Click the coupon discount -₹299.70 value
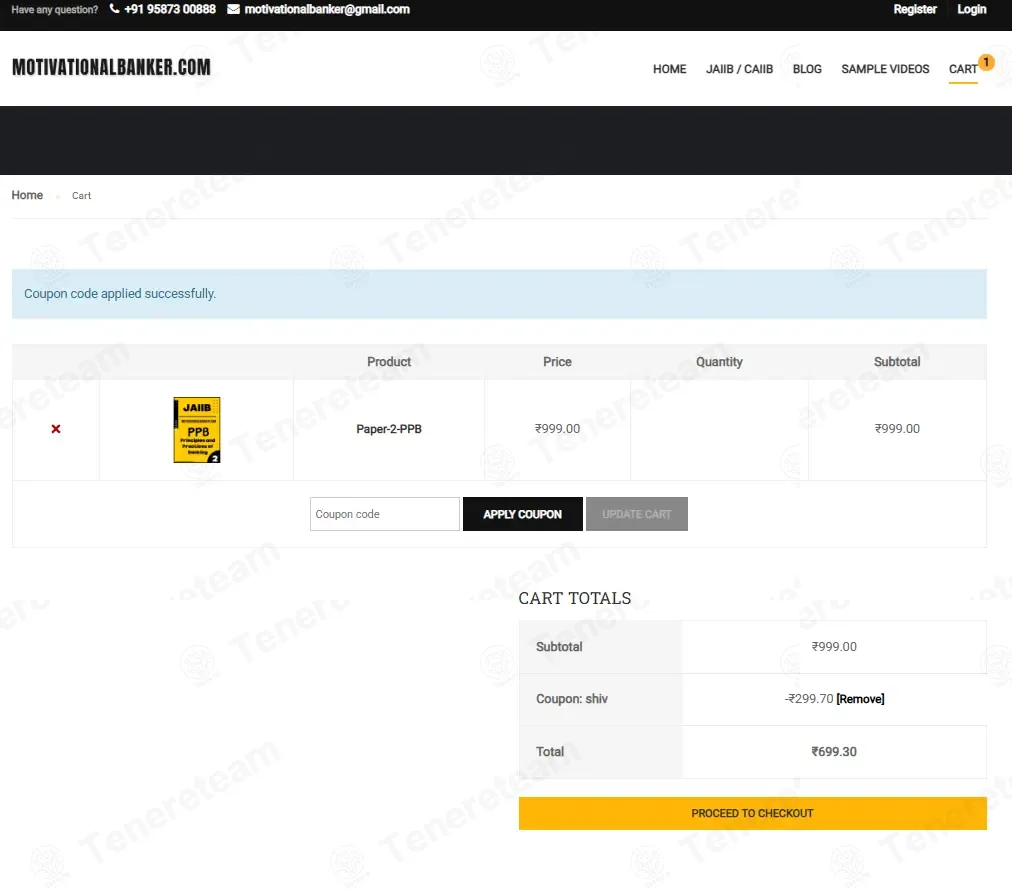This screenshot has width=1012, height=894. [809, 699]
